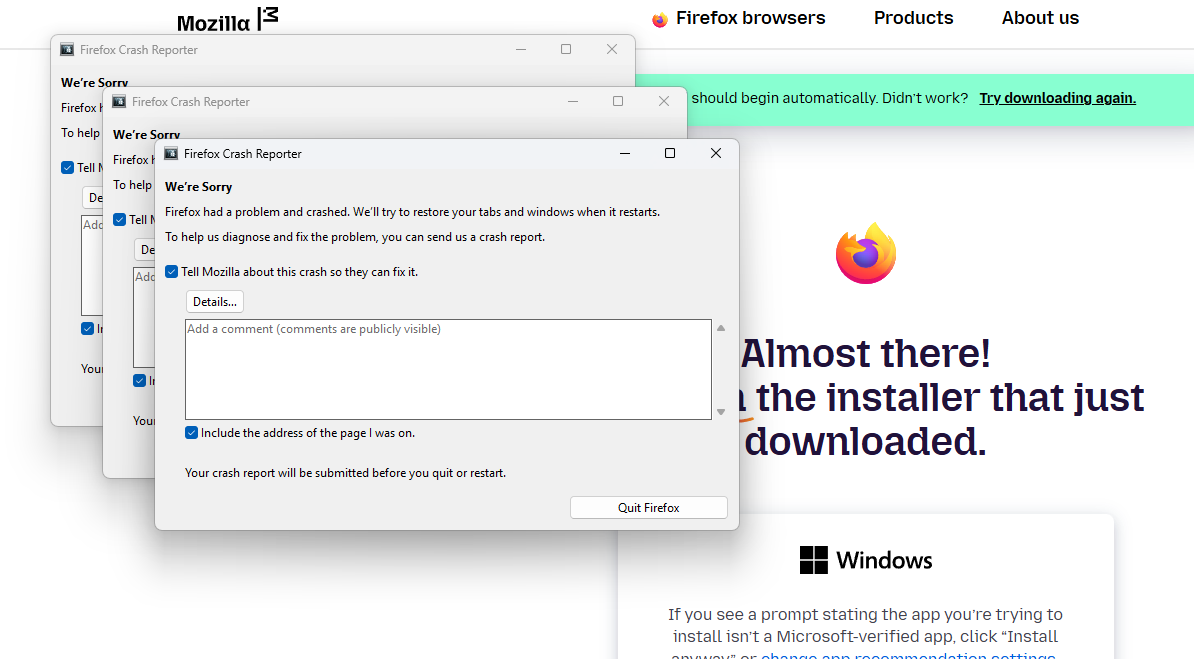Open the Products menu

pos(913,18)
